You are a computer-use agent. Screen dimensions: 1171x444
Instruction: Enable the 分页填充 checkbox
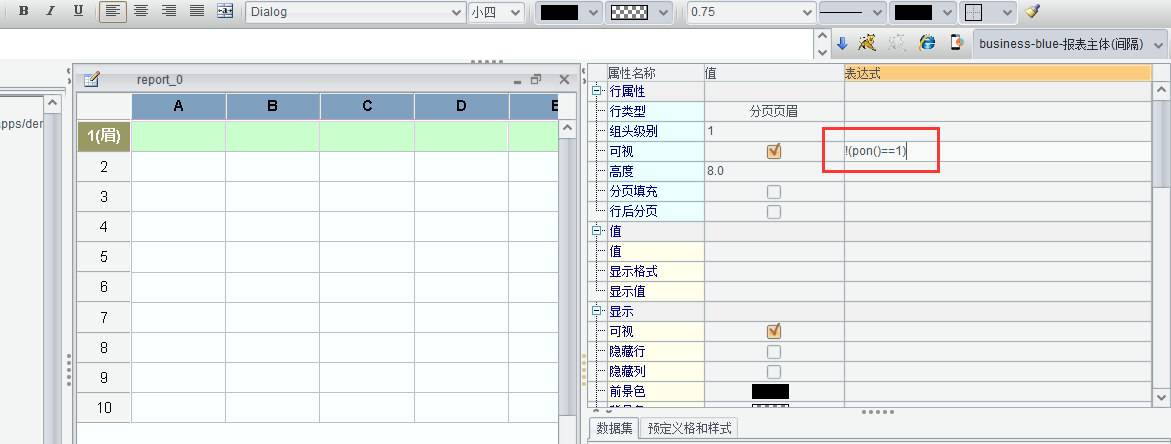point(774,192)
